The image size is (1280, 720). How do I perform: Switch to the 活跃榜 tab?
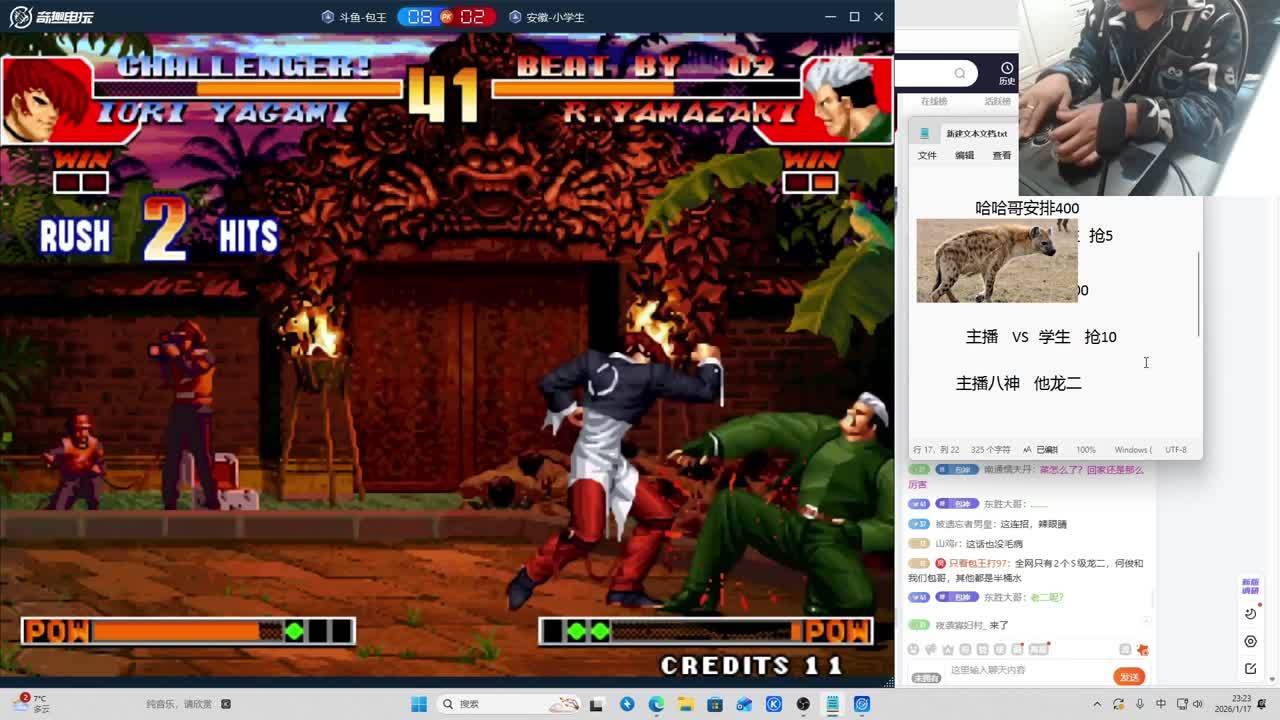click(997, 101)
